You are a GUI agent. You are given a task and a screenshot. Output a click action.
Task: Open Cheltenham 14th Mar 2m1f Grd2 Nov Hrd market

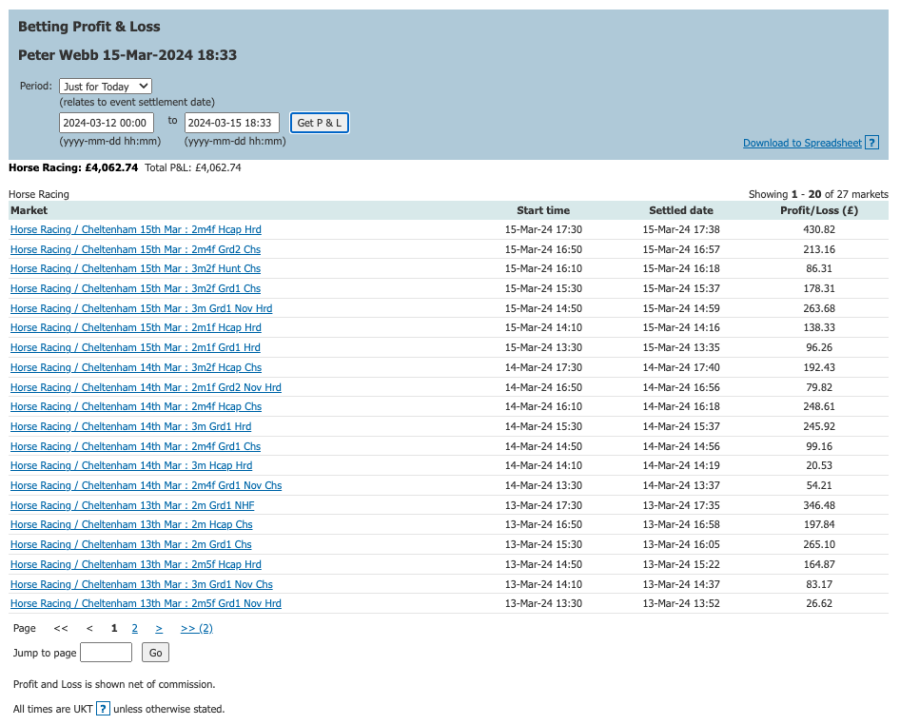(x=146, y=387)
